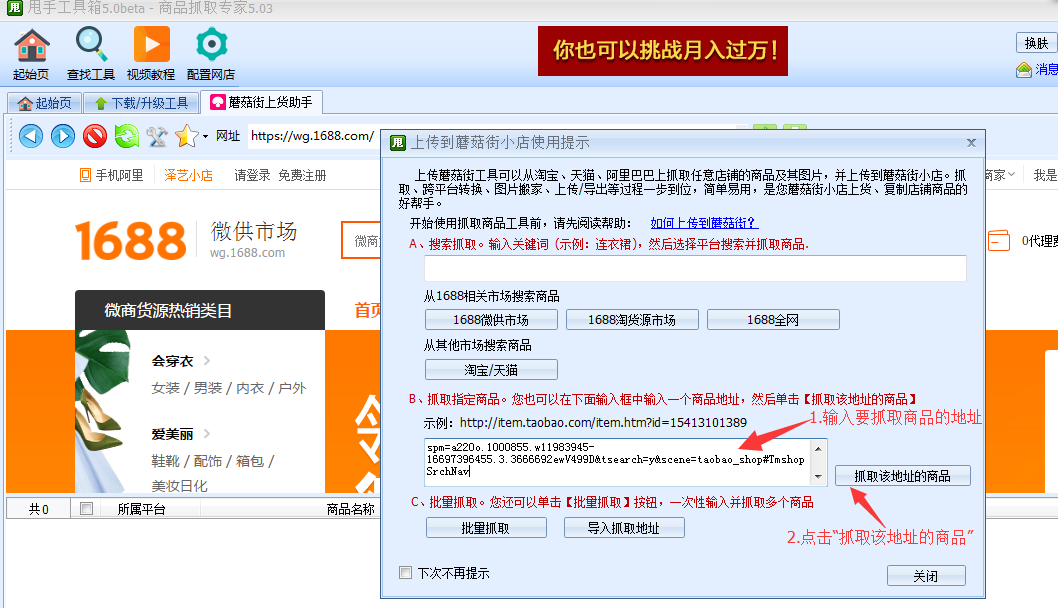Open the wrench and screwdriver tools icon

pos(157,136)
